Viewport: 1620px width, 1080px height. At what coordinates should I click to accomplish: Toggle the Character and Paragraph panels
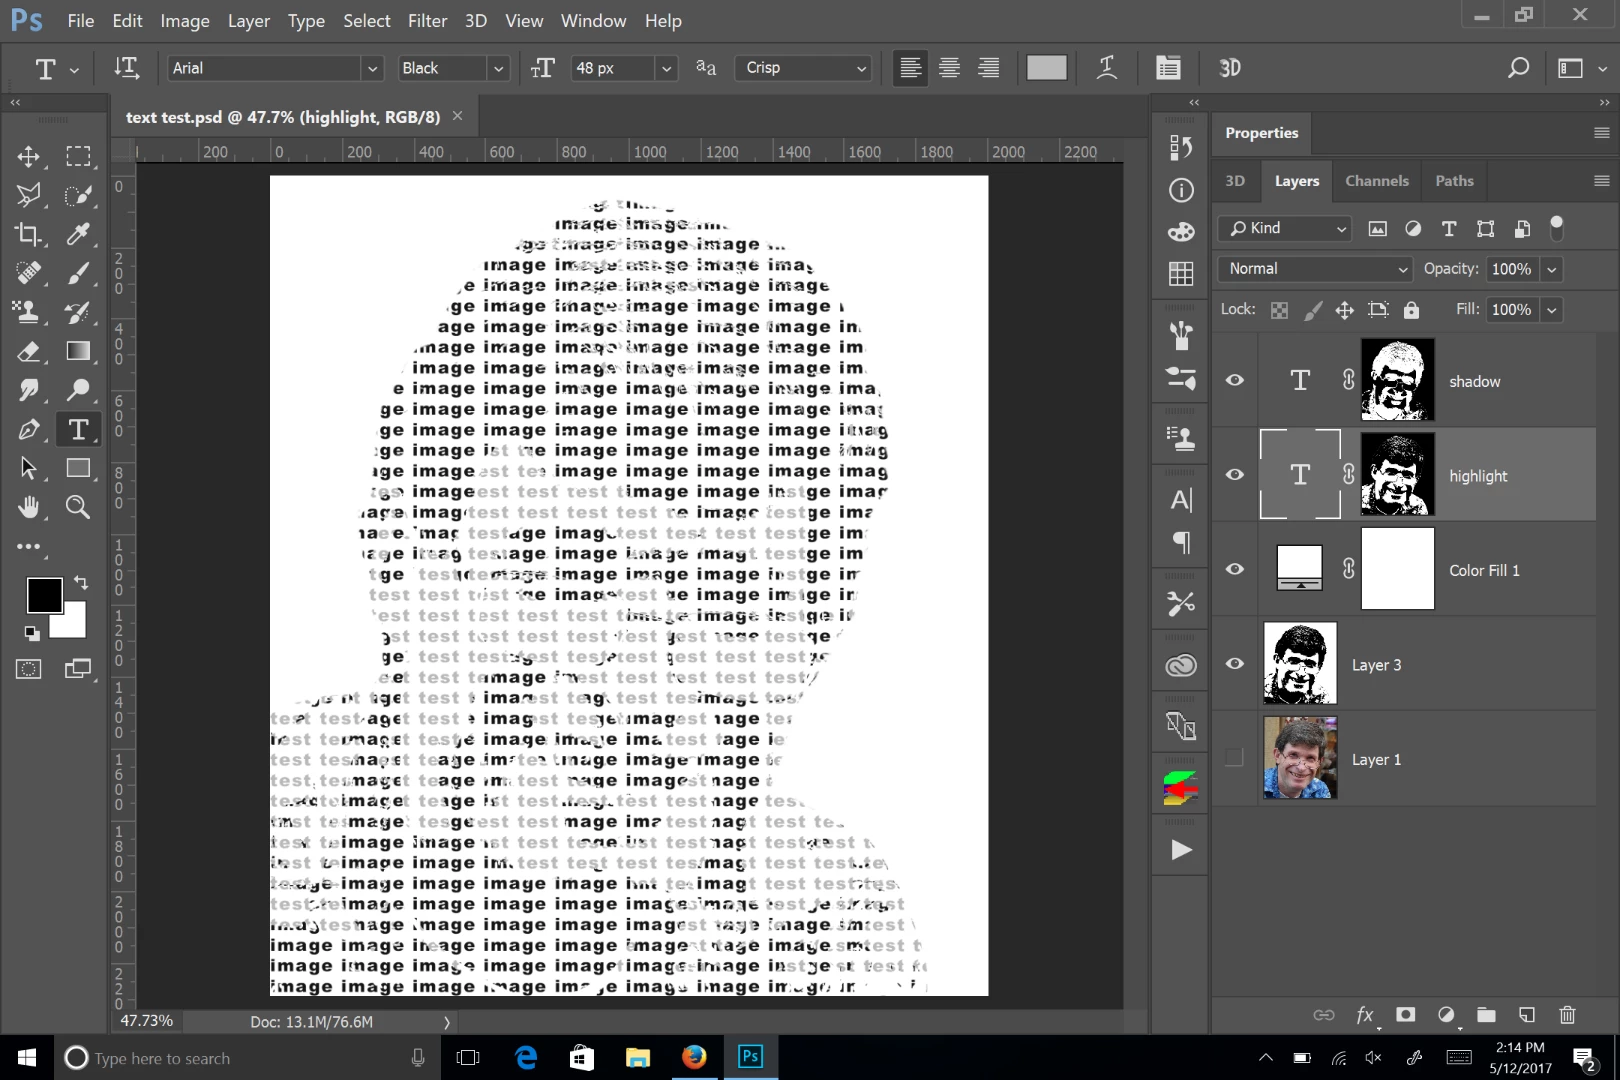[1168, 68]
